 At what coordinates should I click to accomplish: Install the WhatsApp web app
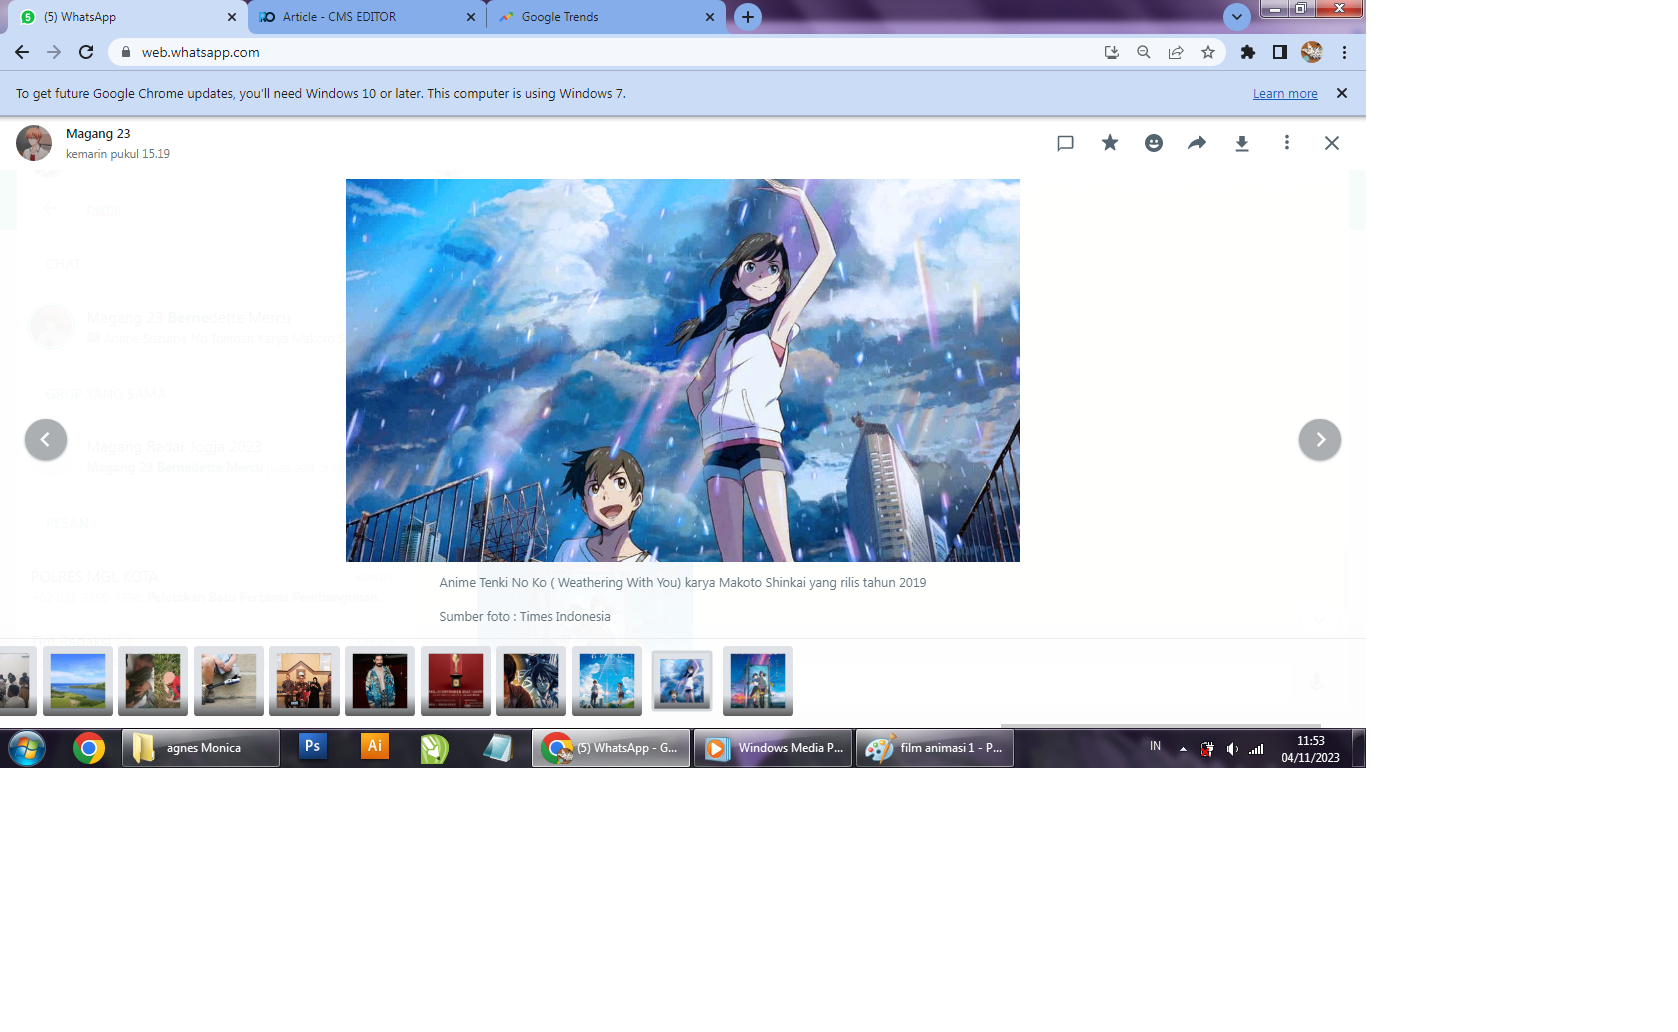coord(1112,52)
